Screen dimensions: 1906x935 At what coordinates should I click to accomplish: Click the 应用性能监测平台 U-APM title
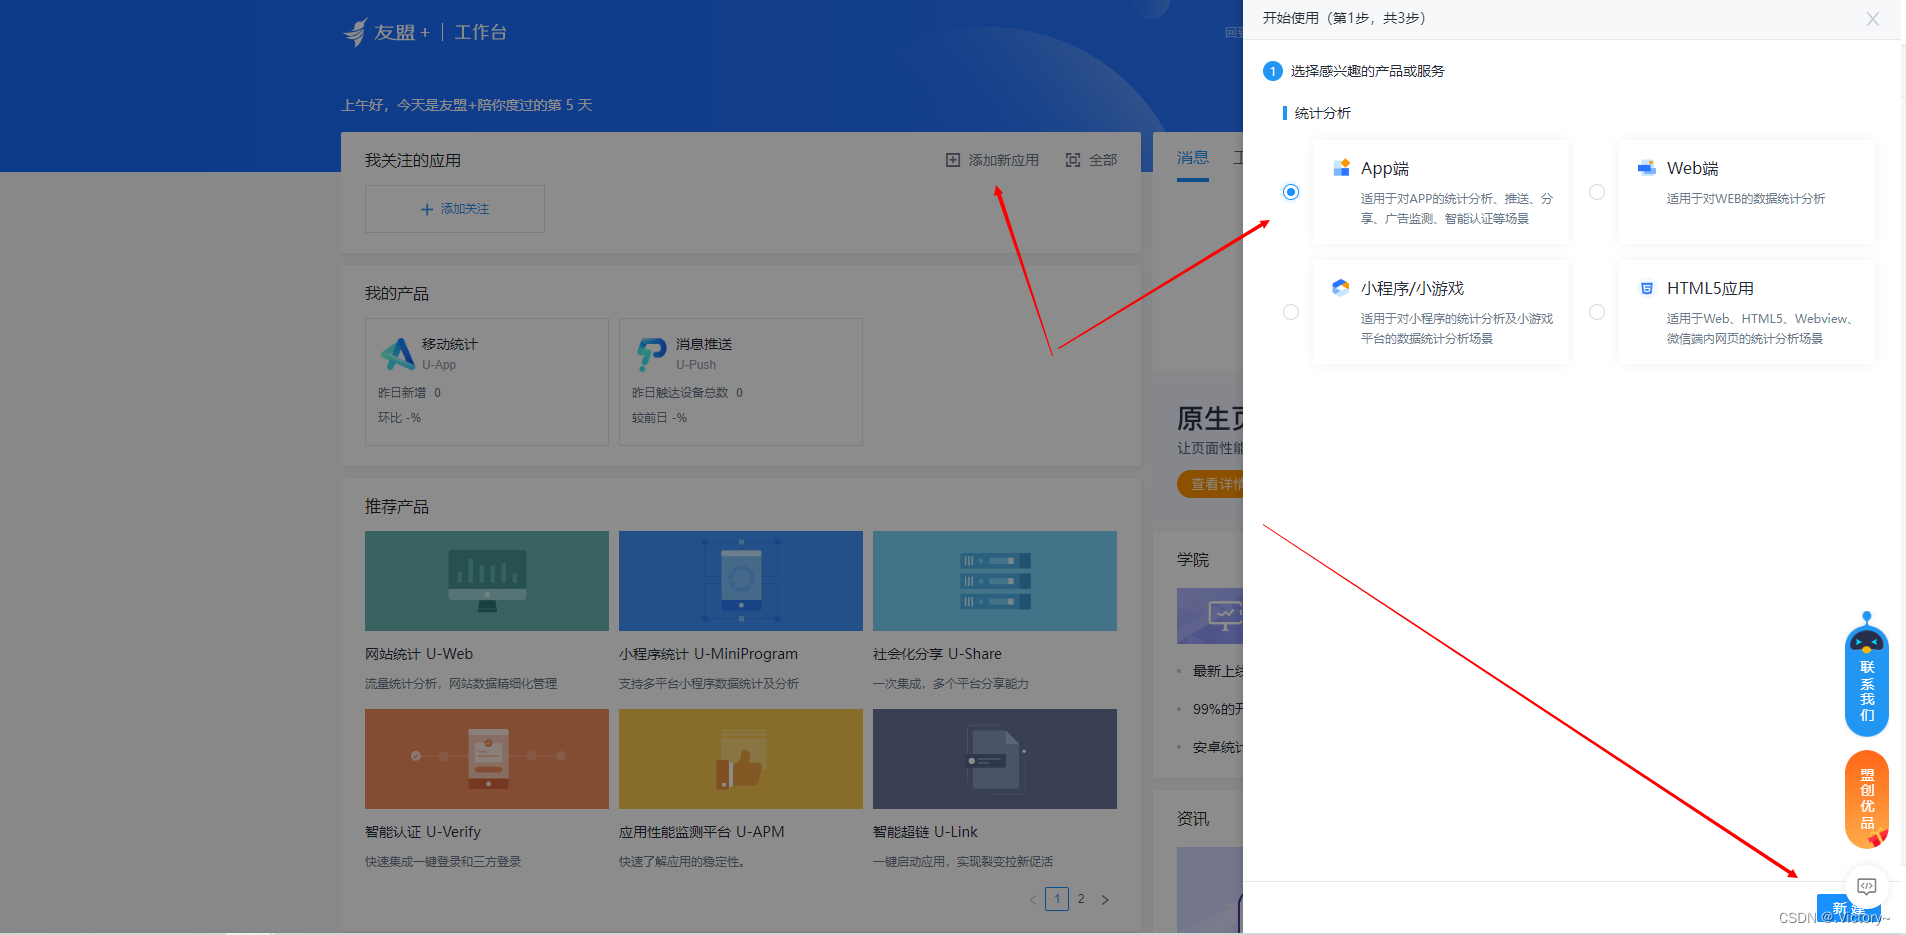point(702,832)
